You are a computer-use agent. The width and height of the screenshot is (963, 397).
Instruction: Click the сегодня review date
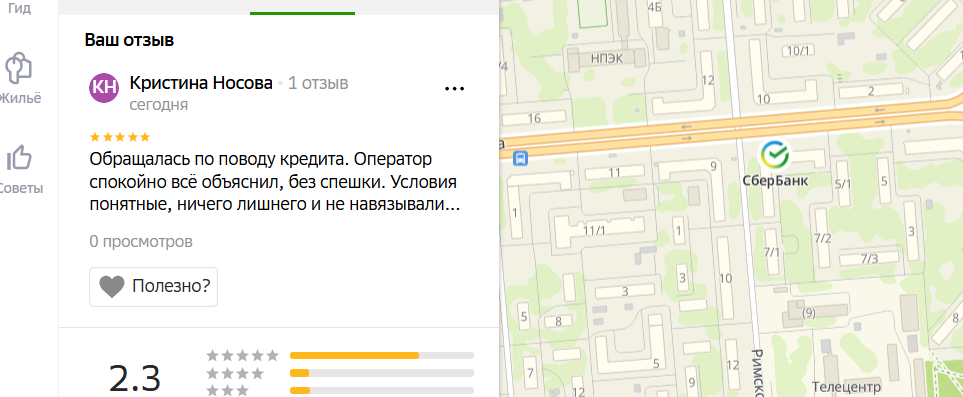(158, 105)
